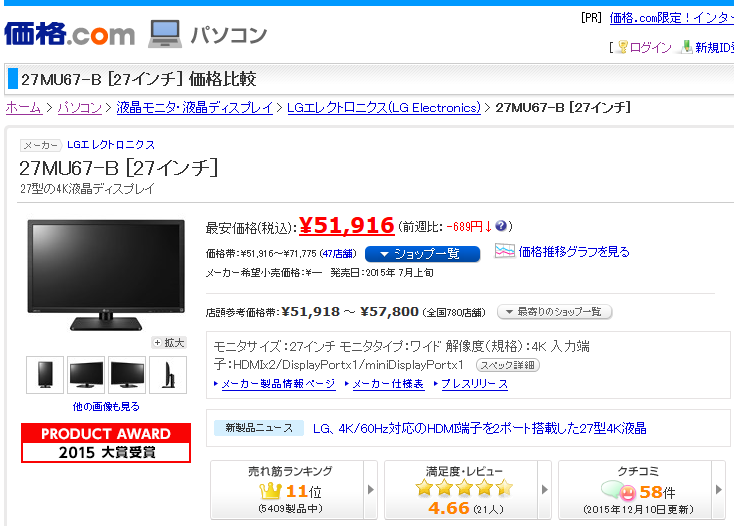The image size is (734, 526).
Task: Expand arrow beside 満足度・レビュー panel
Action: 544,490
